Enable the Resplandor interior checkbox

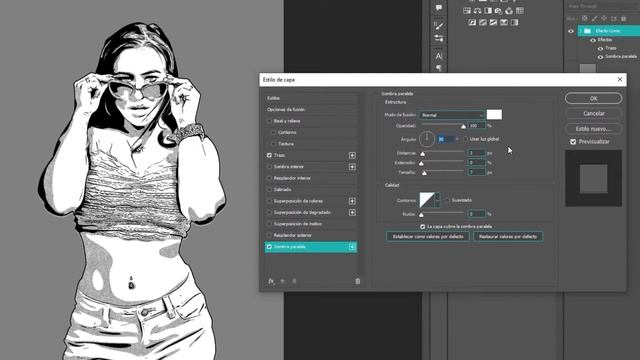click(x=269, y=178)
